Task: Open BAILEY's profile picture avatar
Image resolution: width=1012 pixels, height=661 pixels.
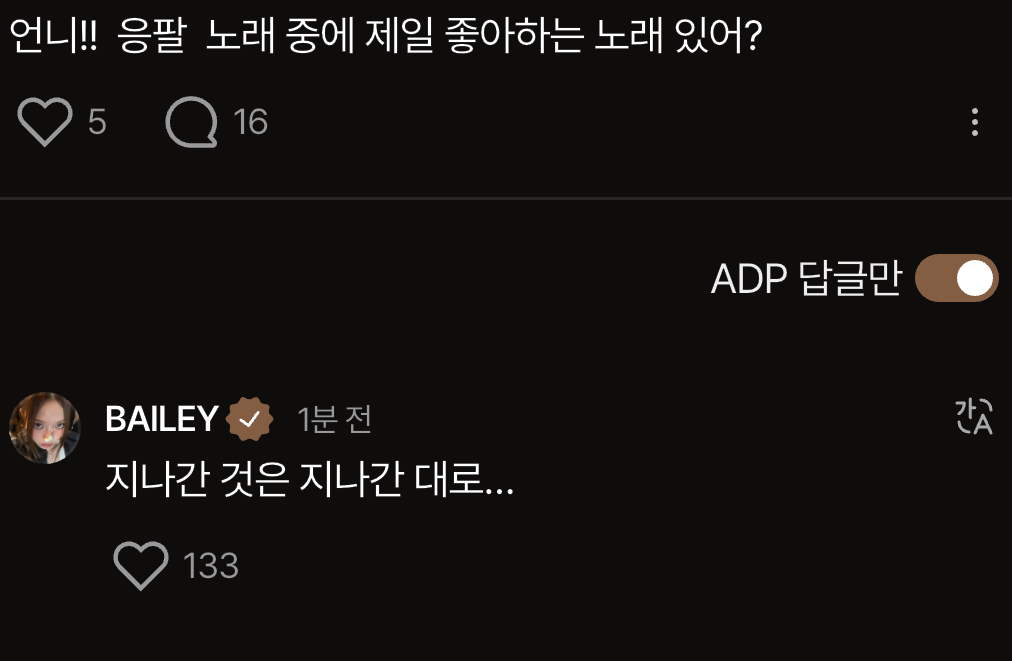Action: tap(45, 427)
